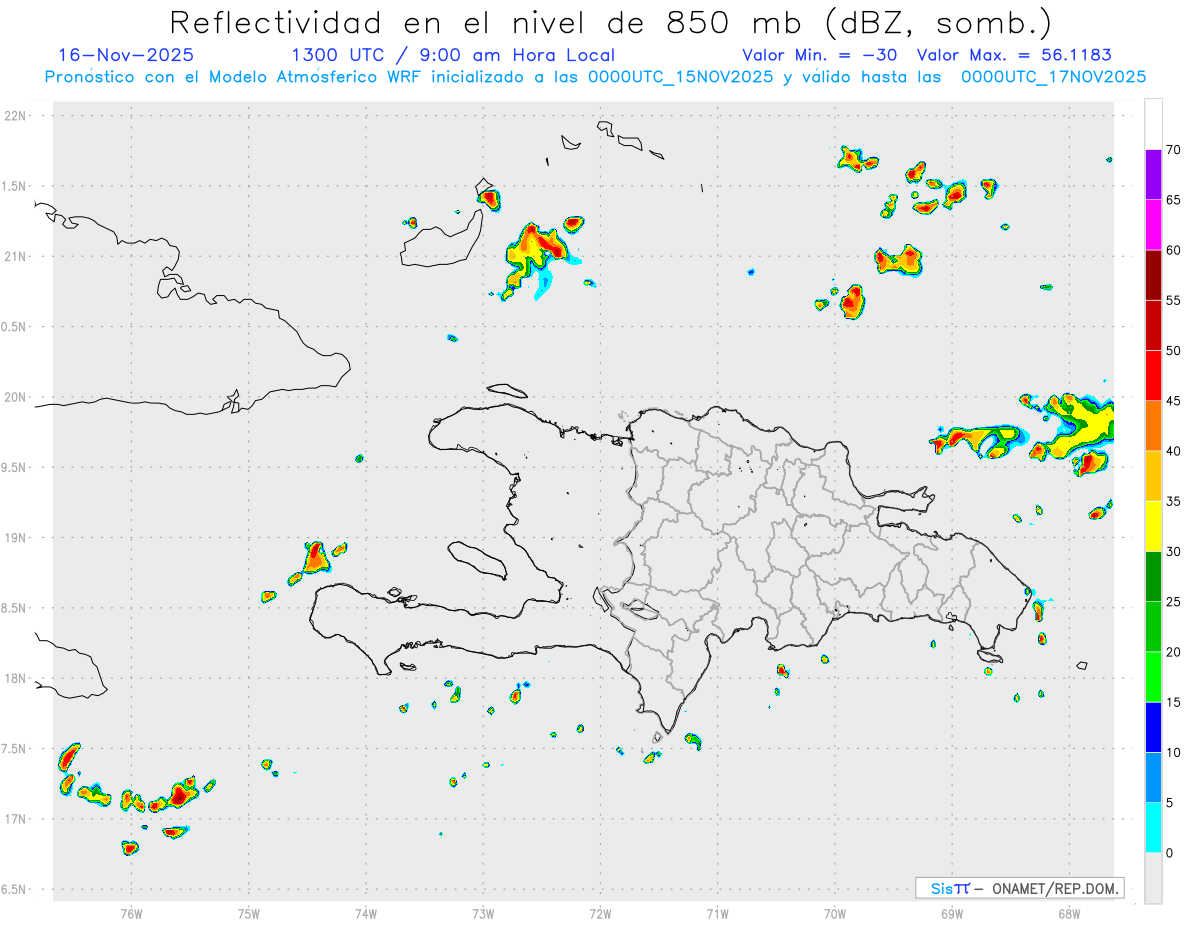Click the '68W' longitude label
Viewport: 1200px width, 927px height.
click(1069, 913)
